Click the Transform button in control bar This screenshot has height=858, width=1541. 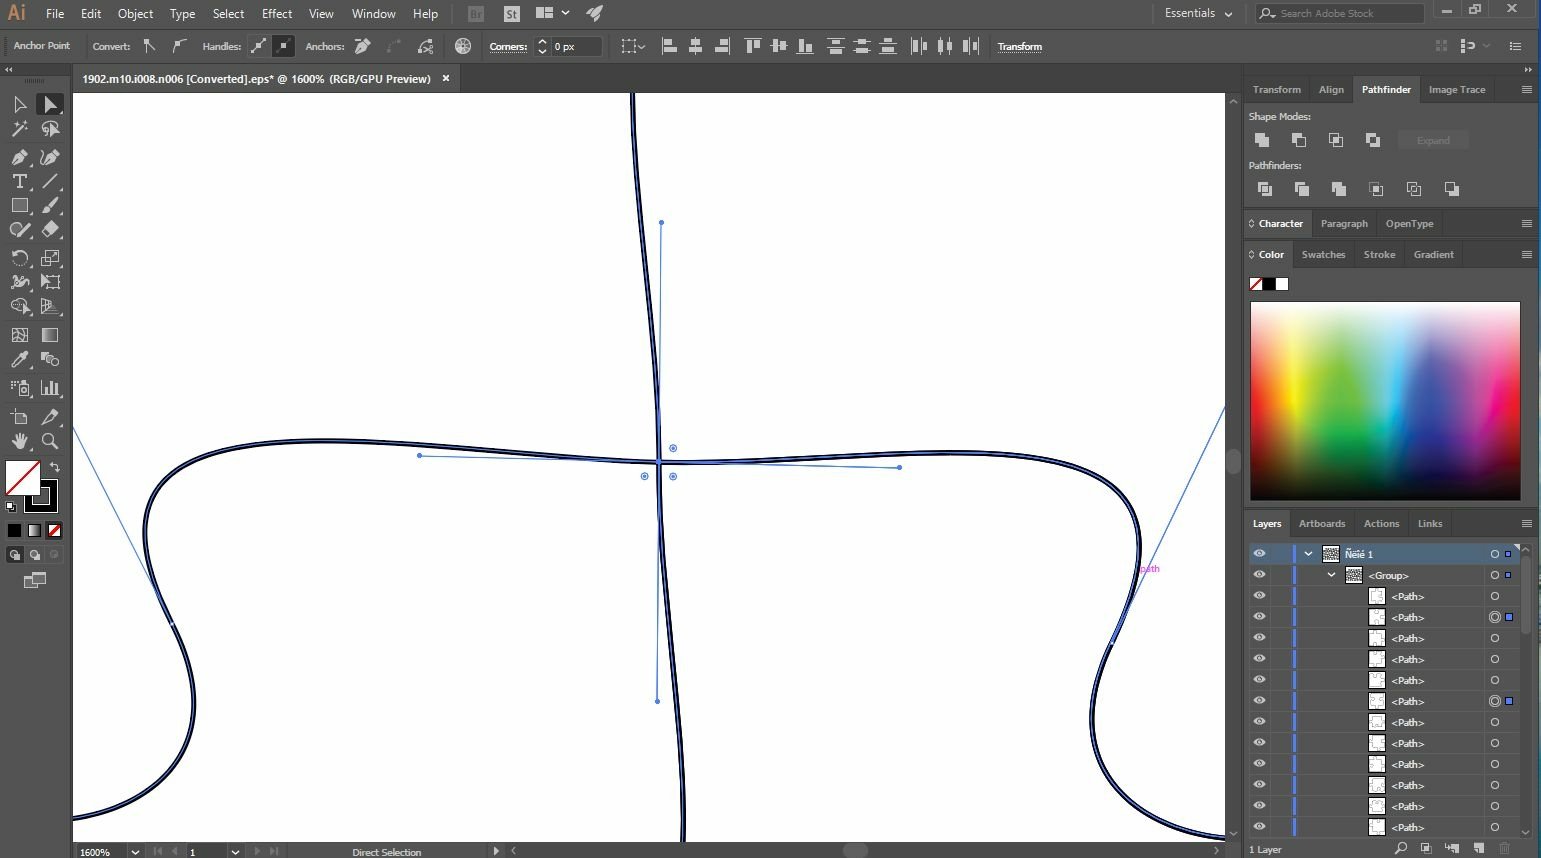coord(1019,46)
